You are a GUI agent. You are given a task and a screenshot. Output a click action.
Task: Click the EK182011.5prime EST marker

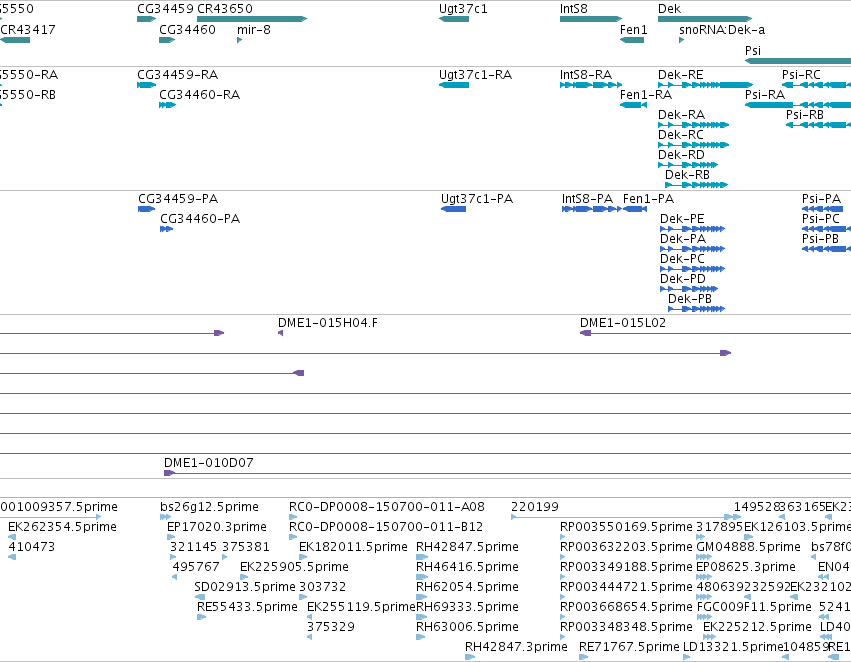point(303,557)
